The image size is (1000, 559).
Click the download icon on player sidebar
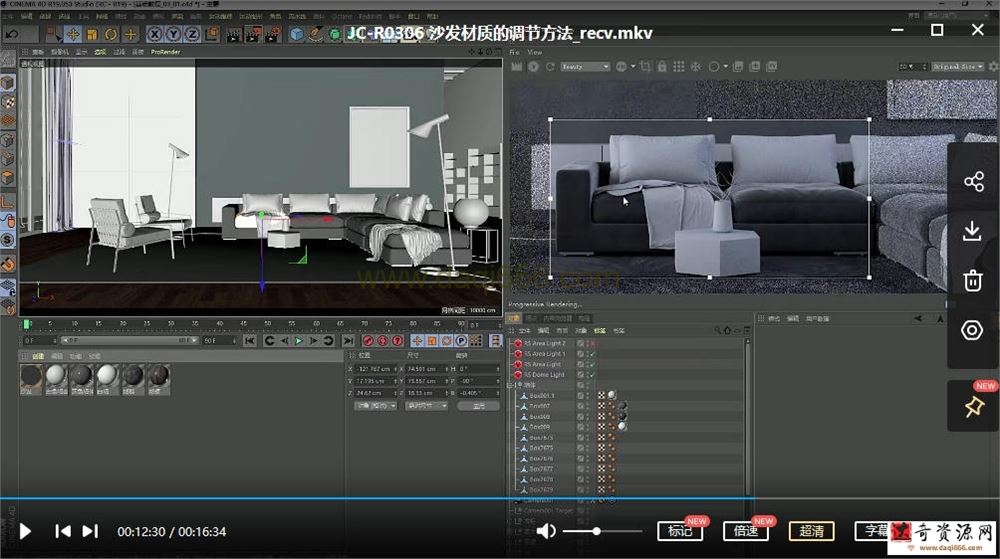[973, 231]
